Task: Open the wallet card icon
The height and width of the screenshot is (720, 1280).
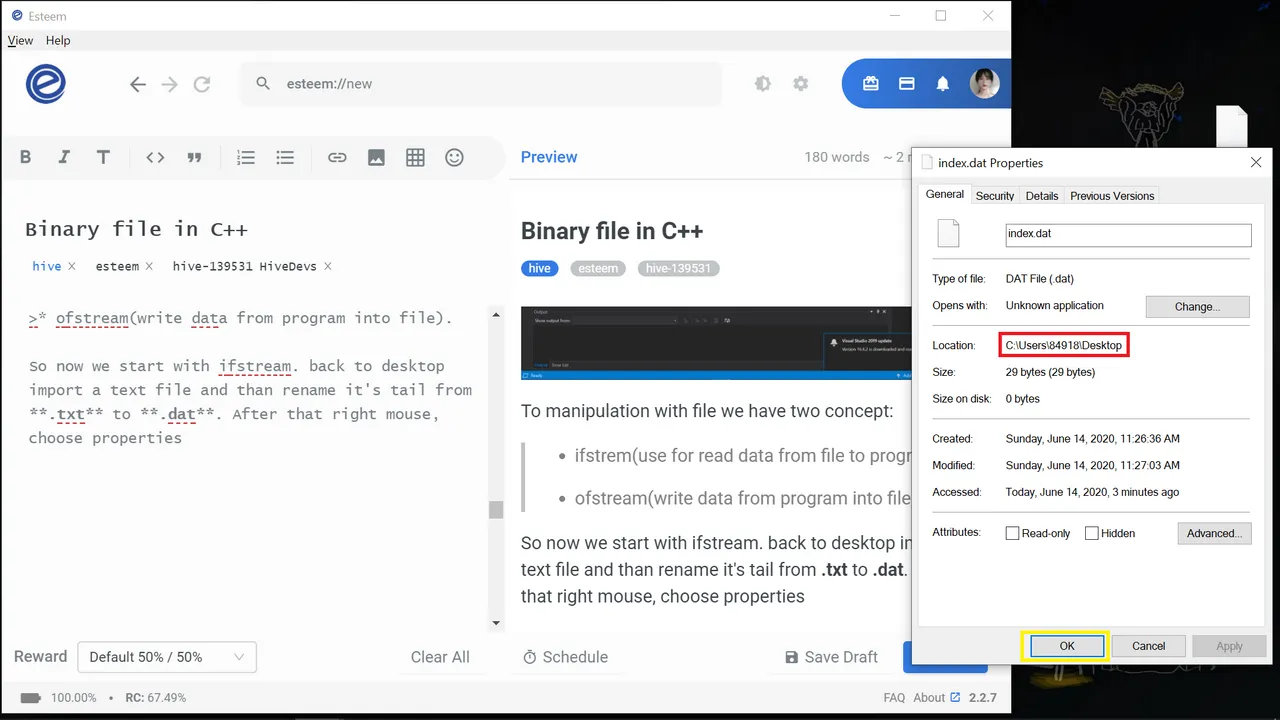Action: point(907,84)
